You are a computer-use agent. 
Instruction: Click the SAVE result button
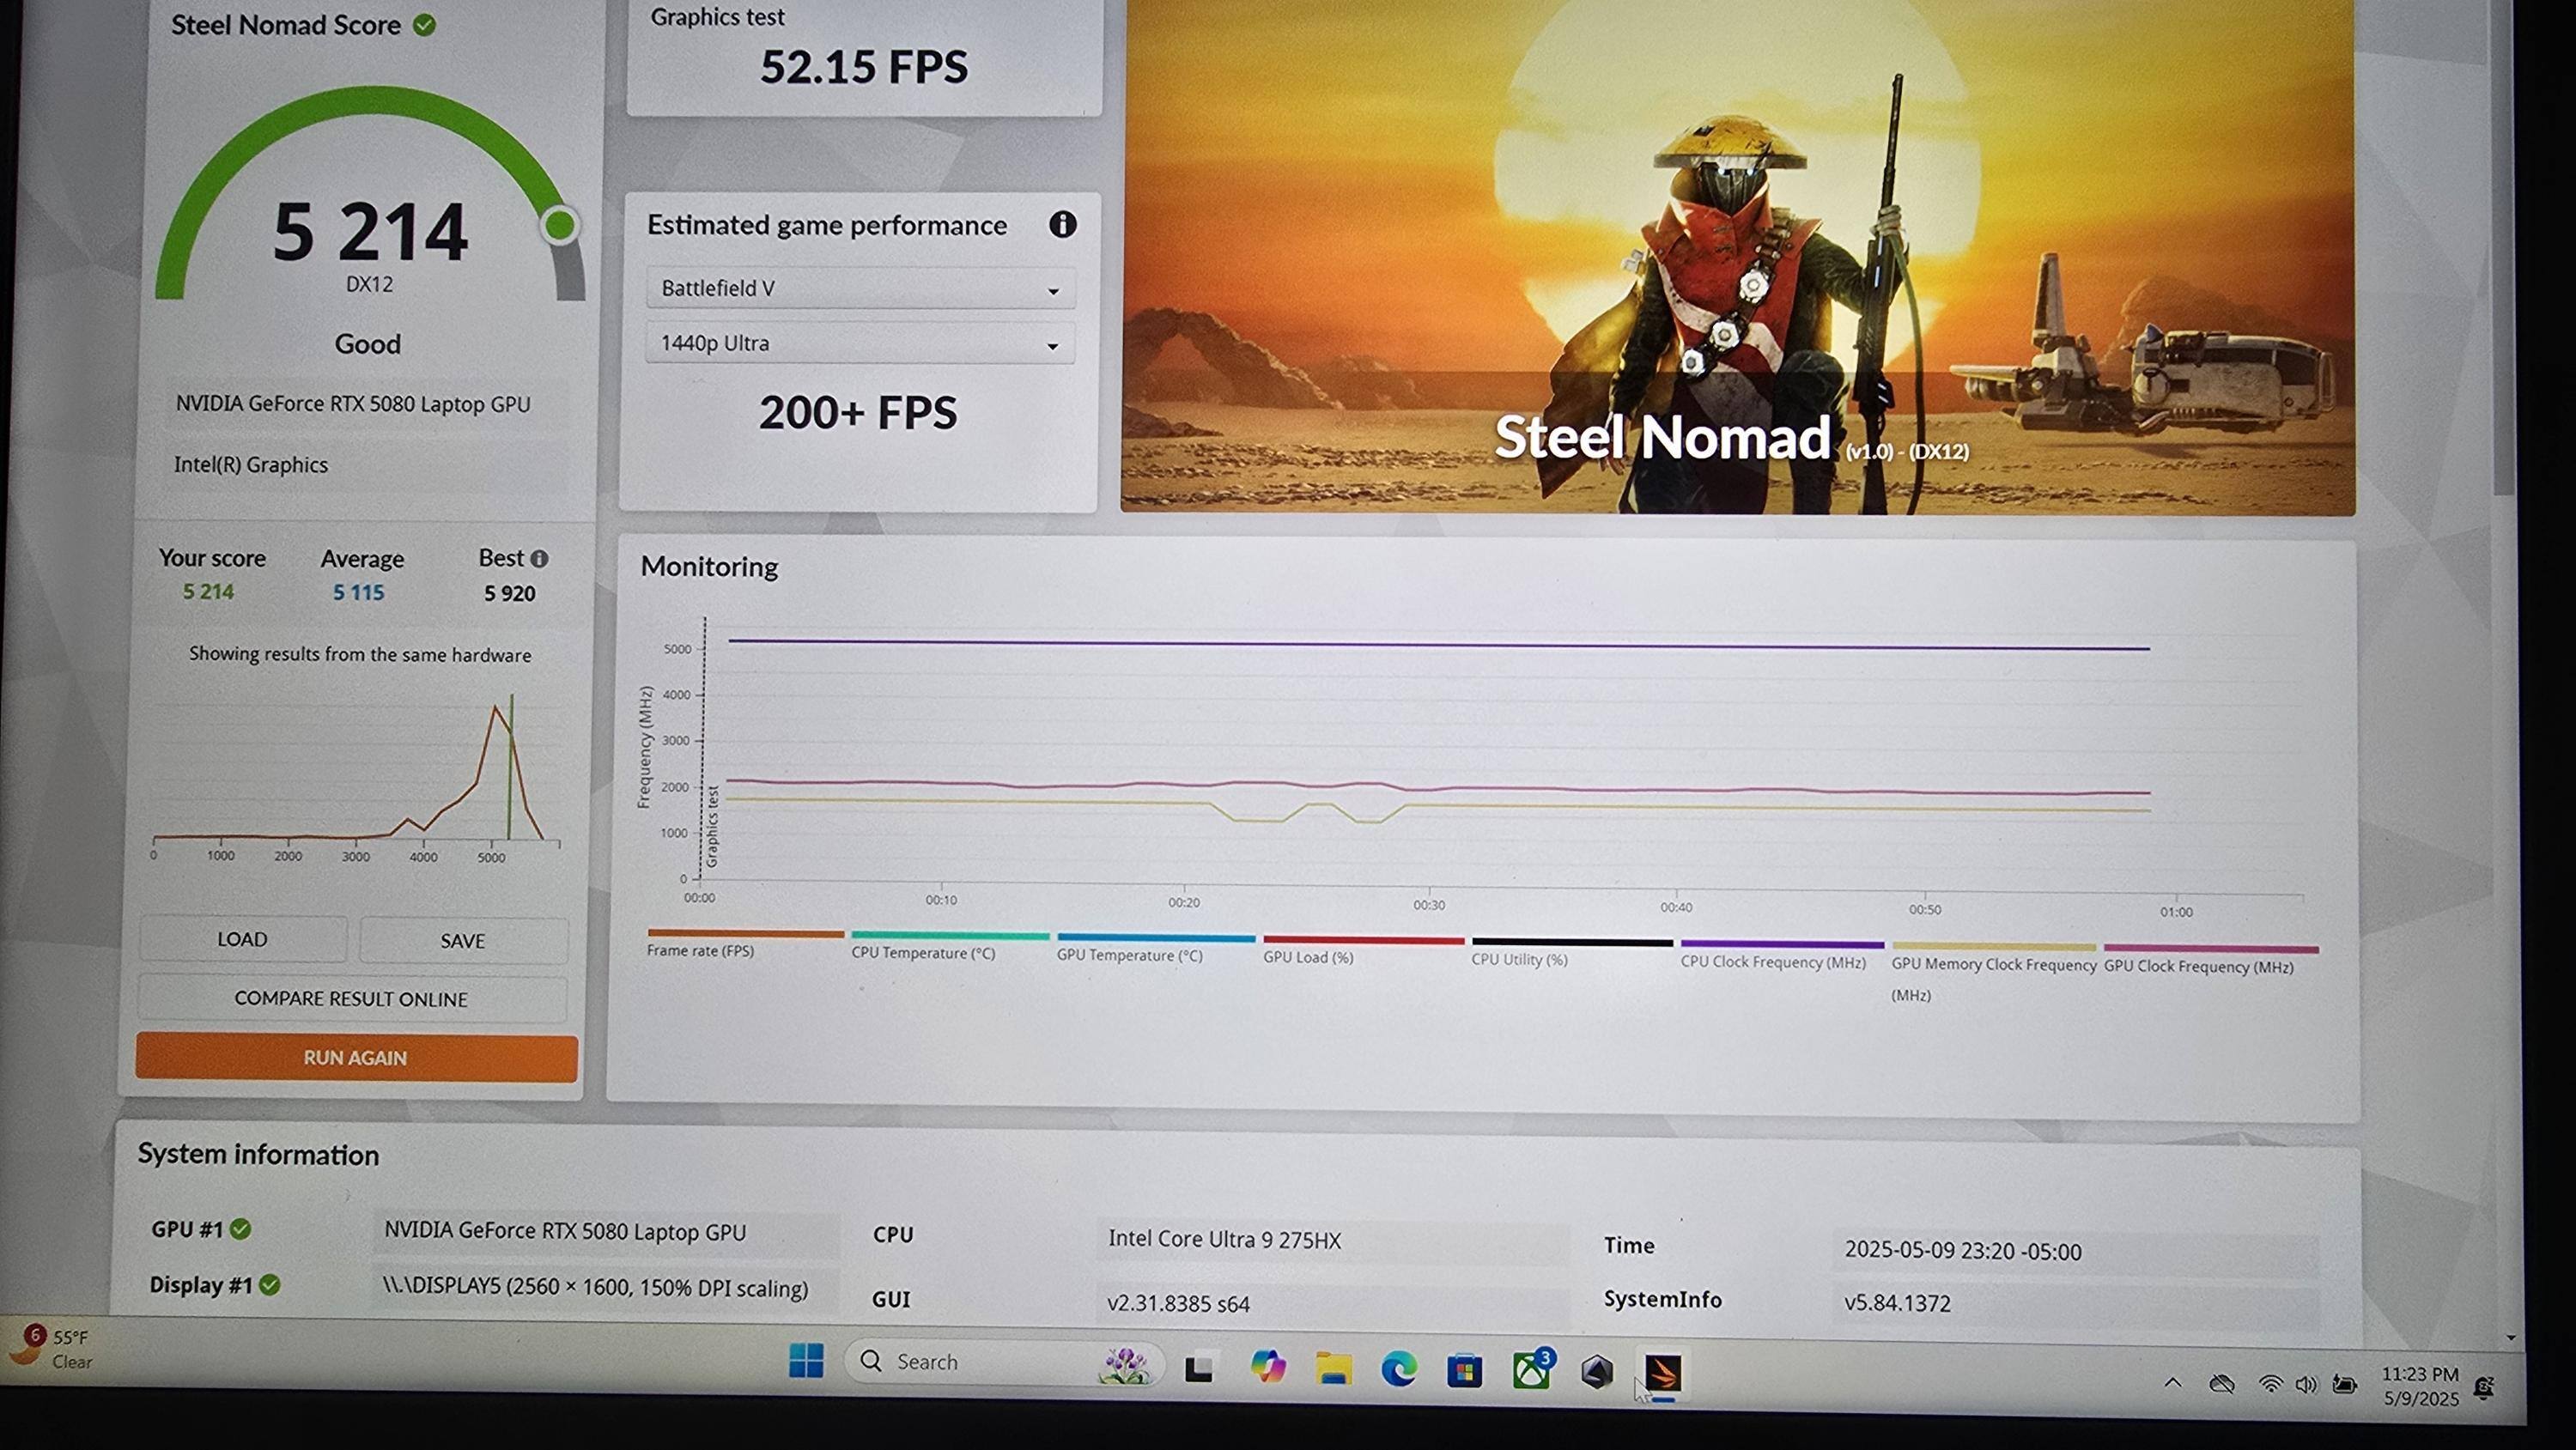[x=463, y=941]
